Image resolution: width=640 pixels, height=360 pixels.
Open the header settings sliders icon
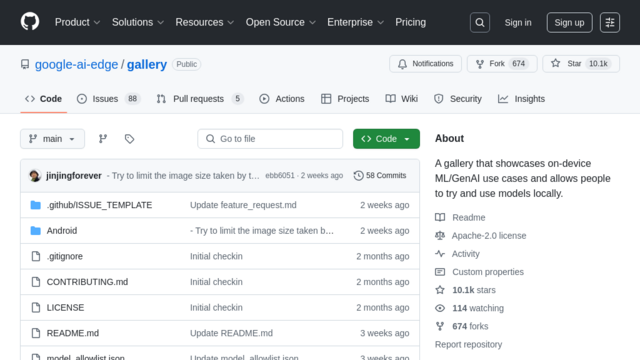coord(610,22)
